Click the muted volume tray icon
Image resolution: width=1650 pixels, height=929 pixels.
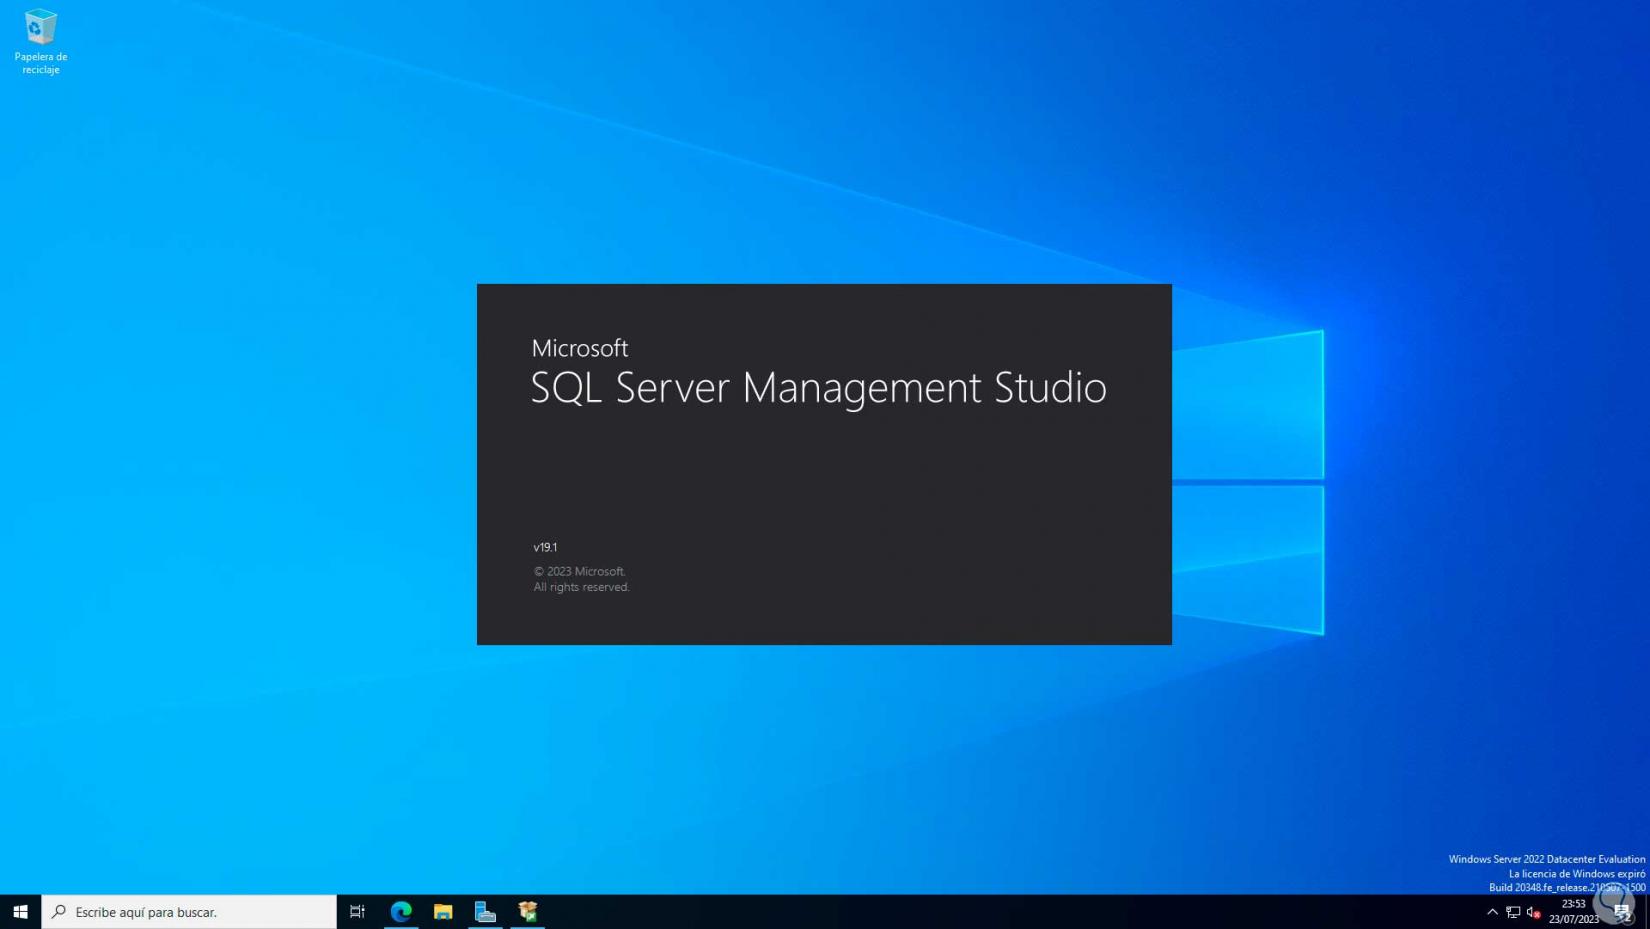click(1534, 912)
